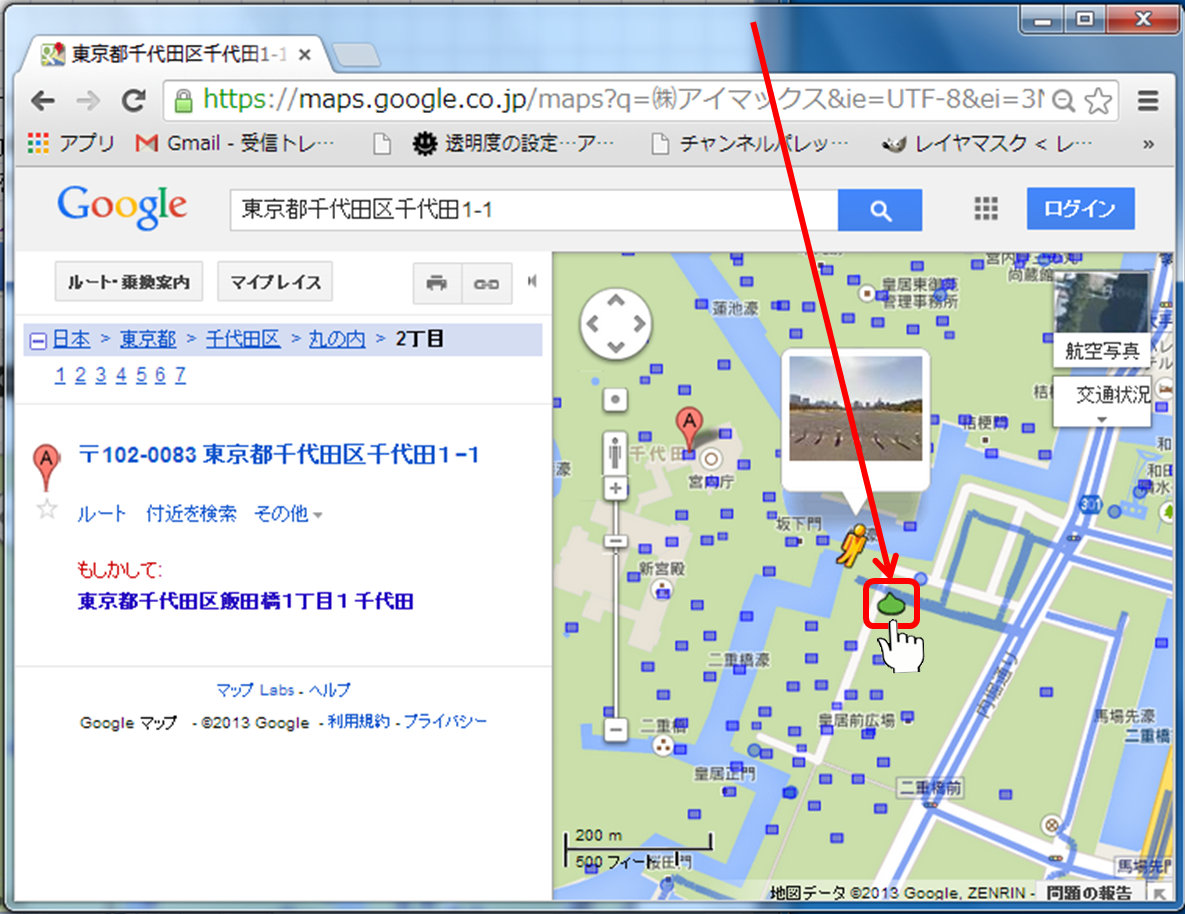Toggle the 航空写真 satellite view
Image resolution: width=1185 pixels, height=914 pixels.
pos(1102,351)
